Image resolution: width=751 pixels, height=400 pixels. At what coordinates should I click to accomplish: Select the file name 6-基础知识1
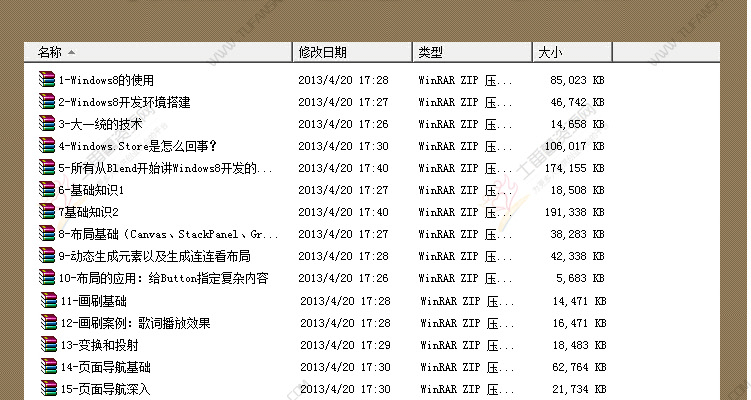[91, 190]
